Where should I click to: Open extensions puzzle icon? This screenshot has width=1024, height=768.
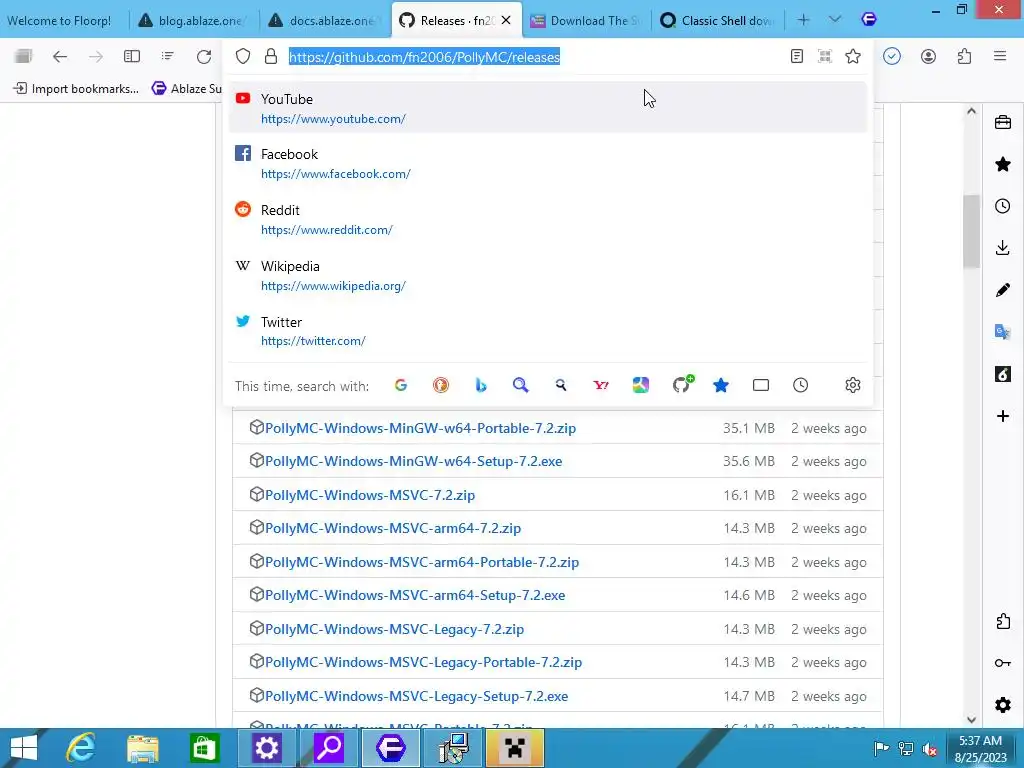click(965, 57)
